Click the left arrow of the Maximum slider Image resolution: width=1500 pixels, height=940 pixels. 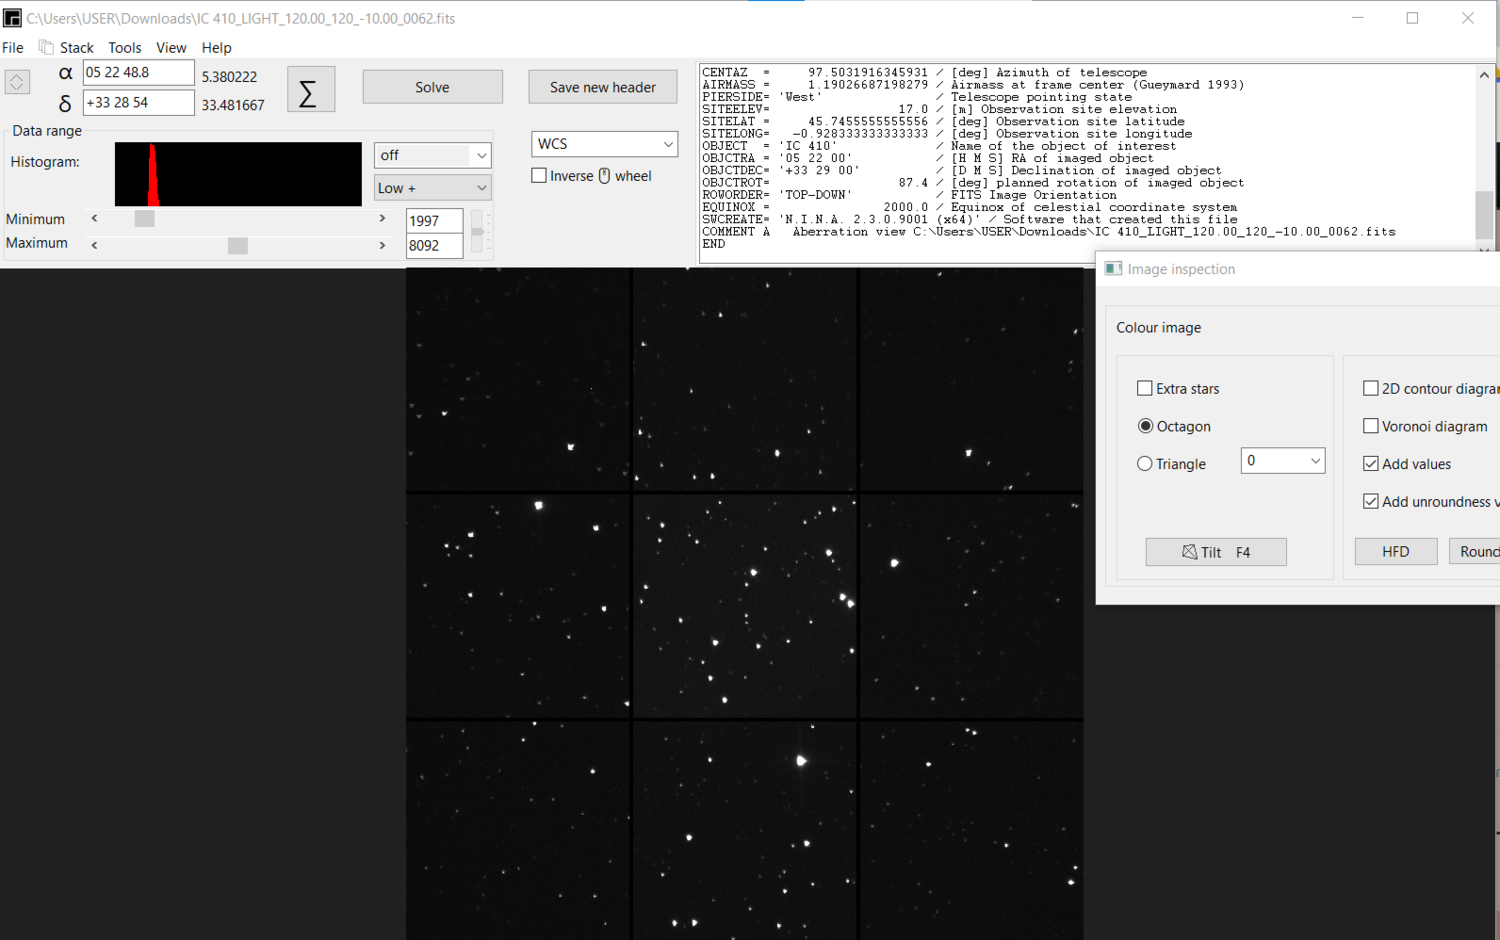pyautogui.click(x=95, y=245)
